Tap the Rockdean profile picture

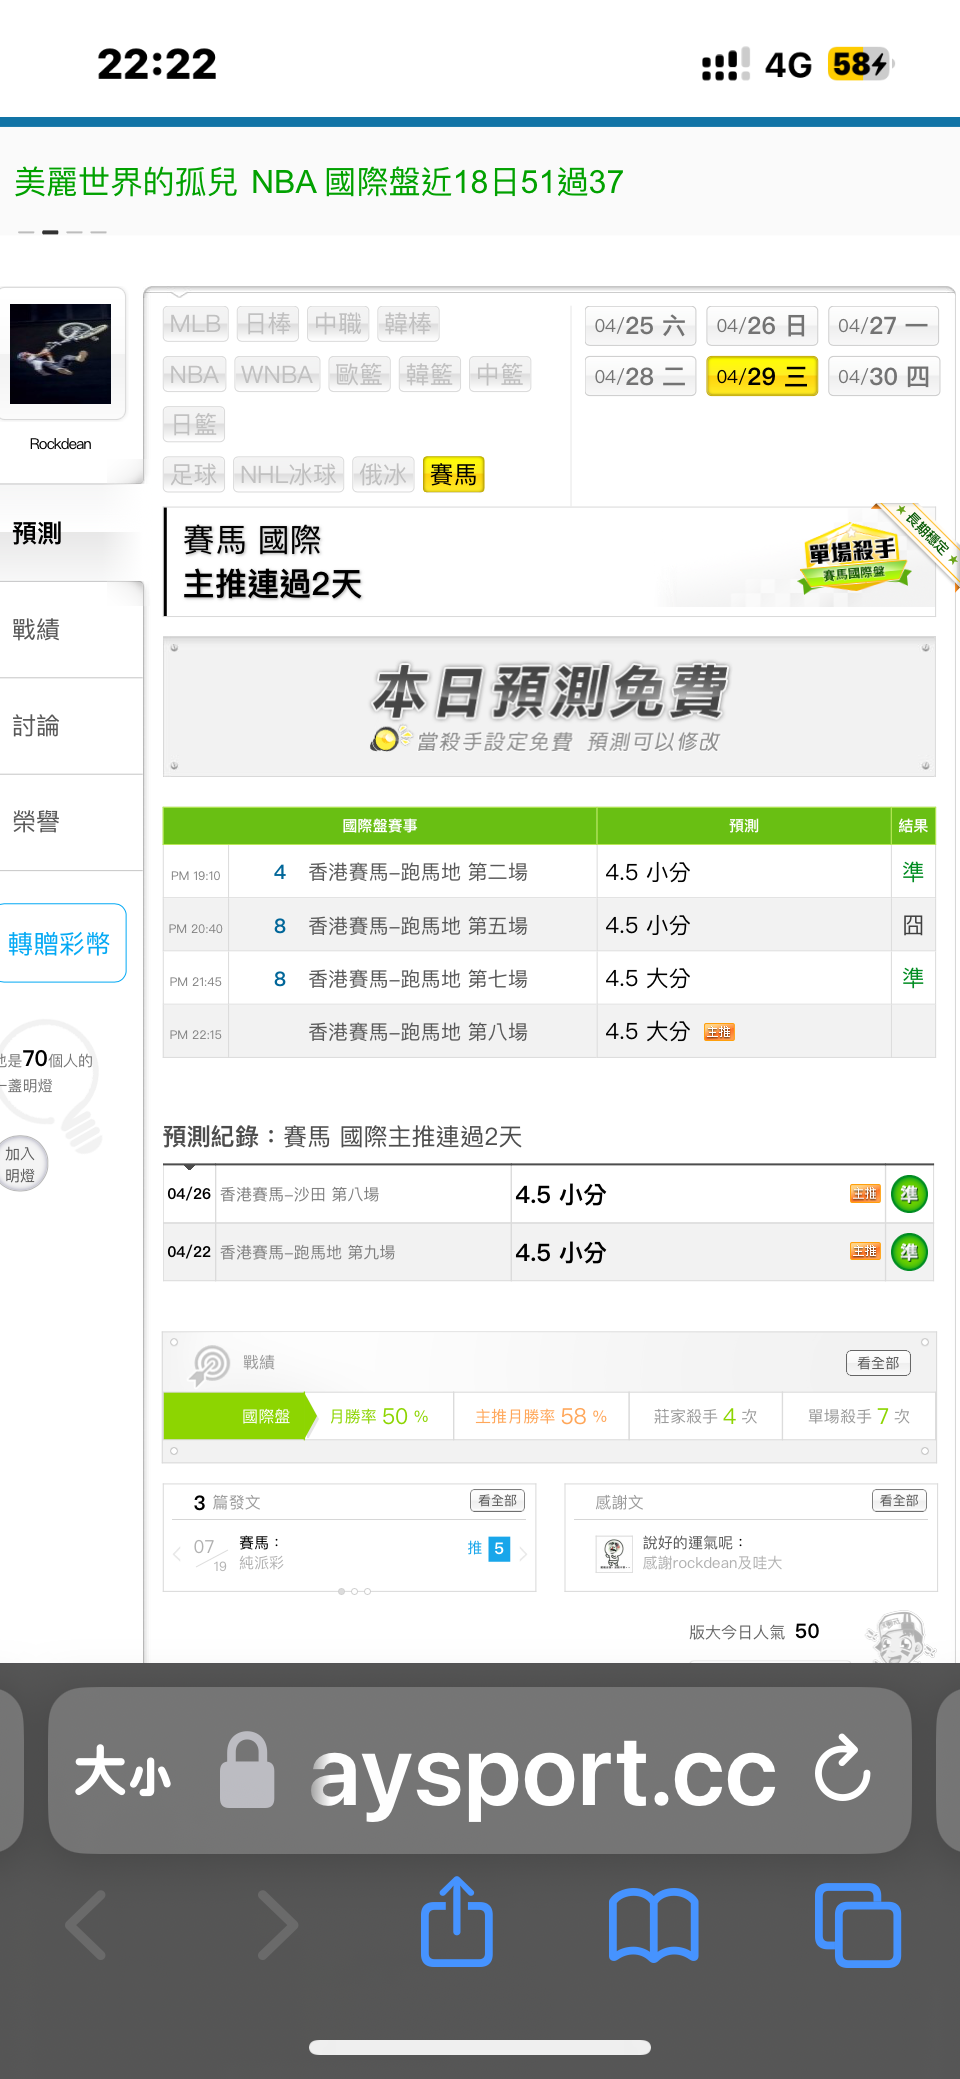[x=61, y=354]
